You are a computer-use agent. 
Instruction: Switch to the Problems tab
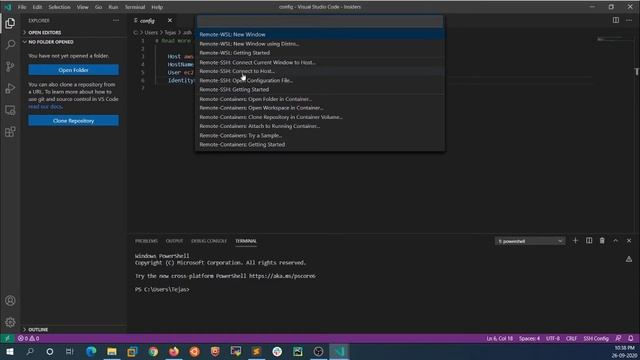pyautogui.click(x=146, y=241)
